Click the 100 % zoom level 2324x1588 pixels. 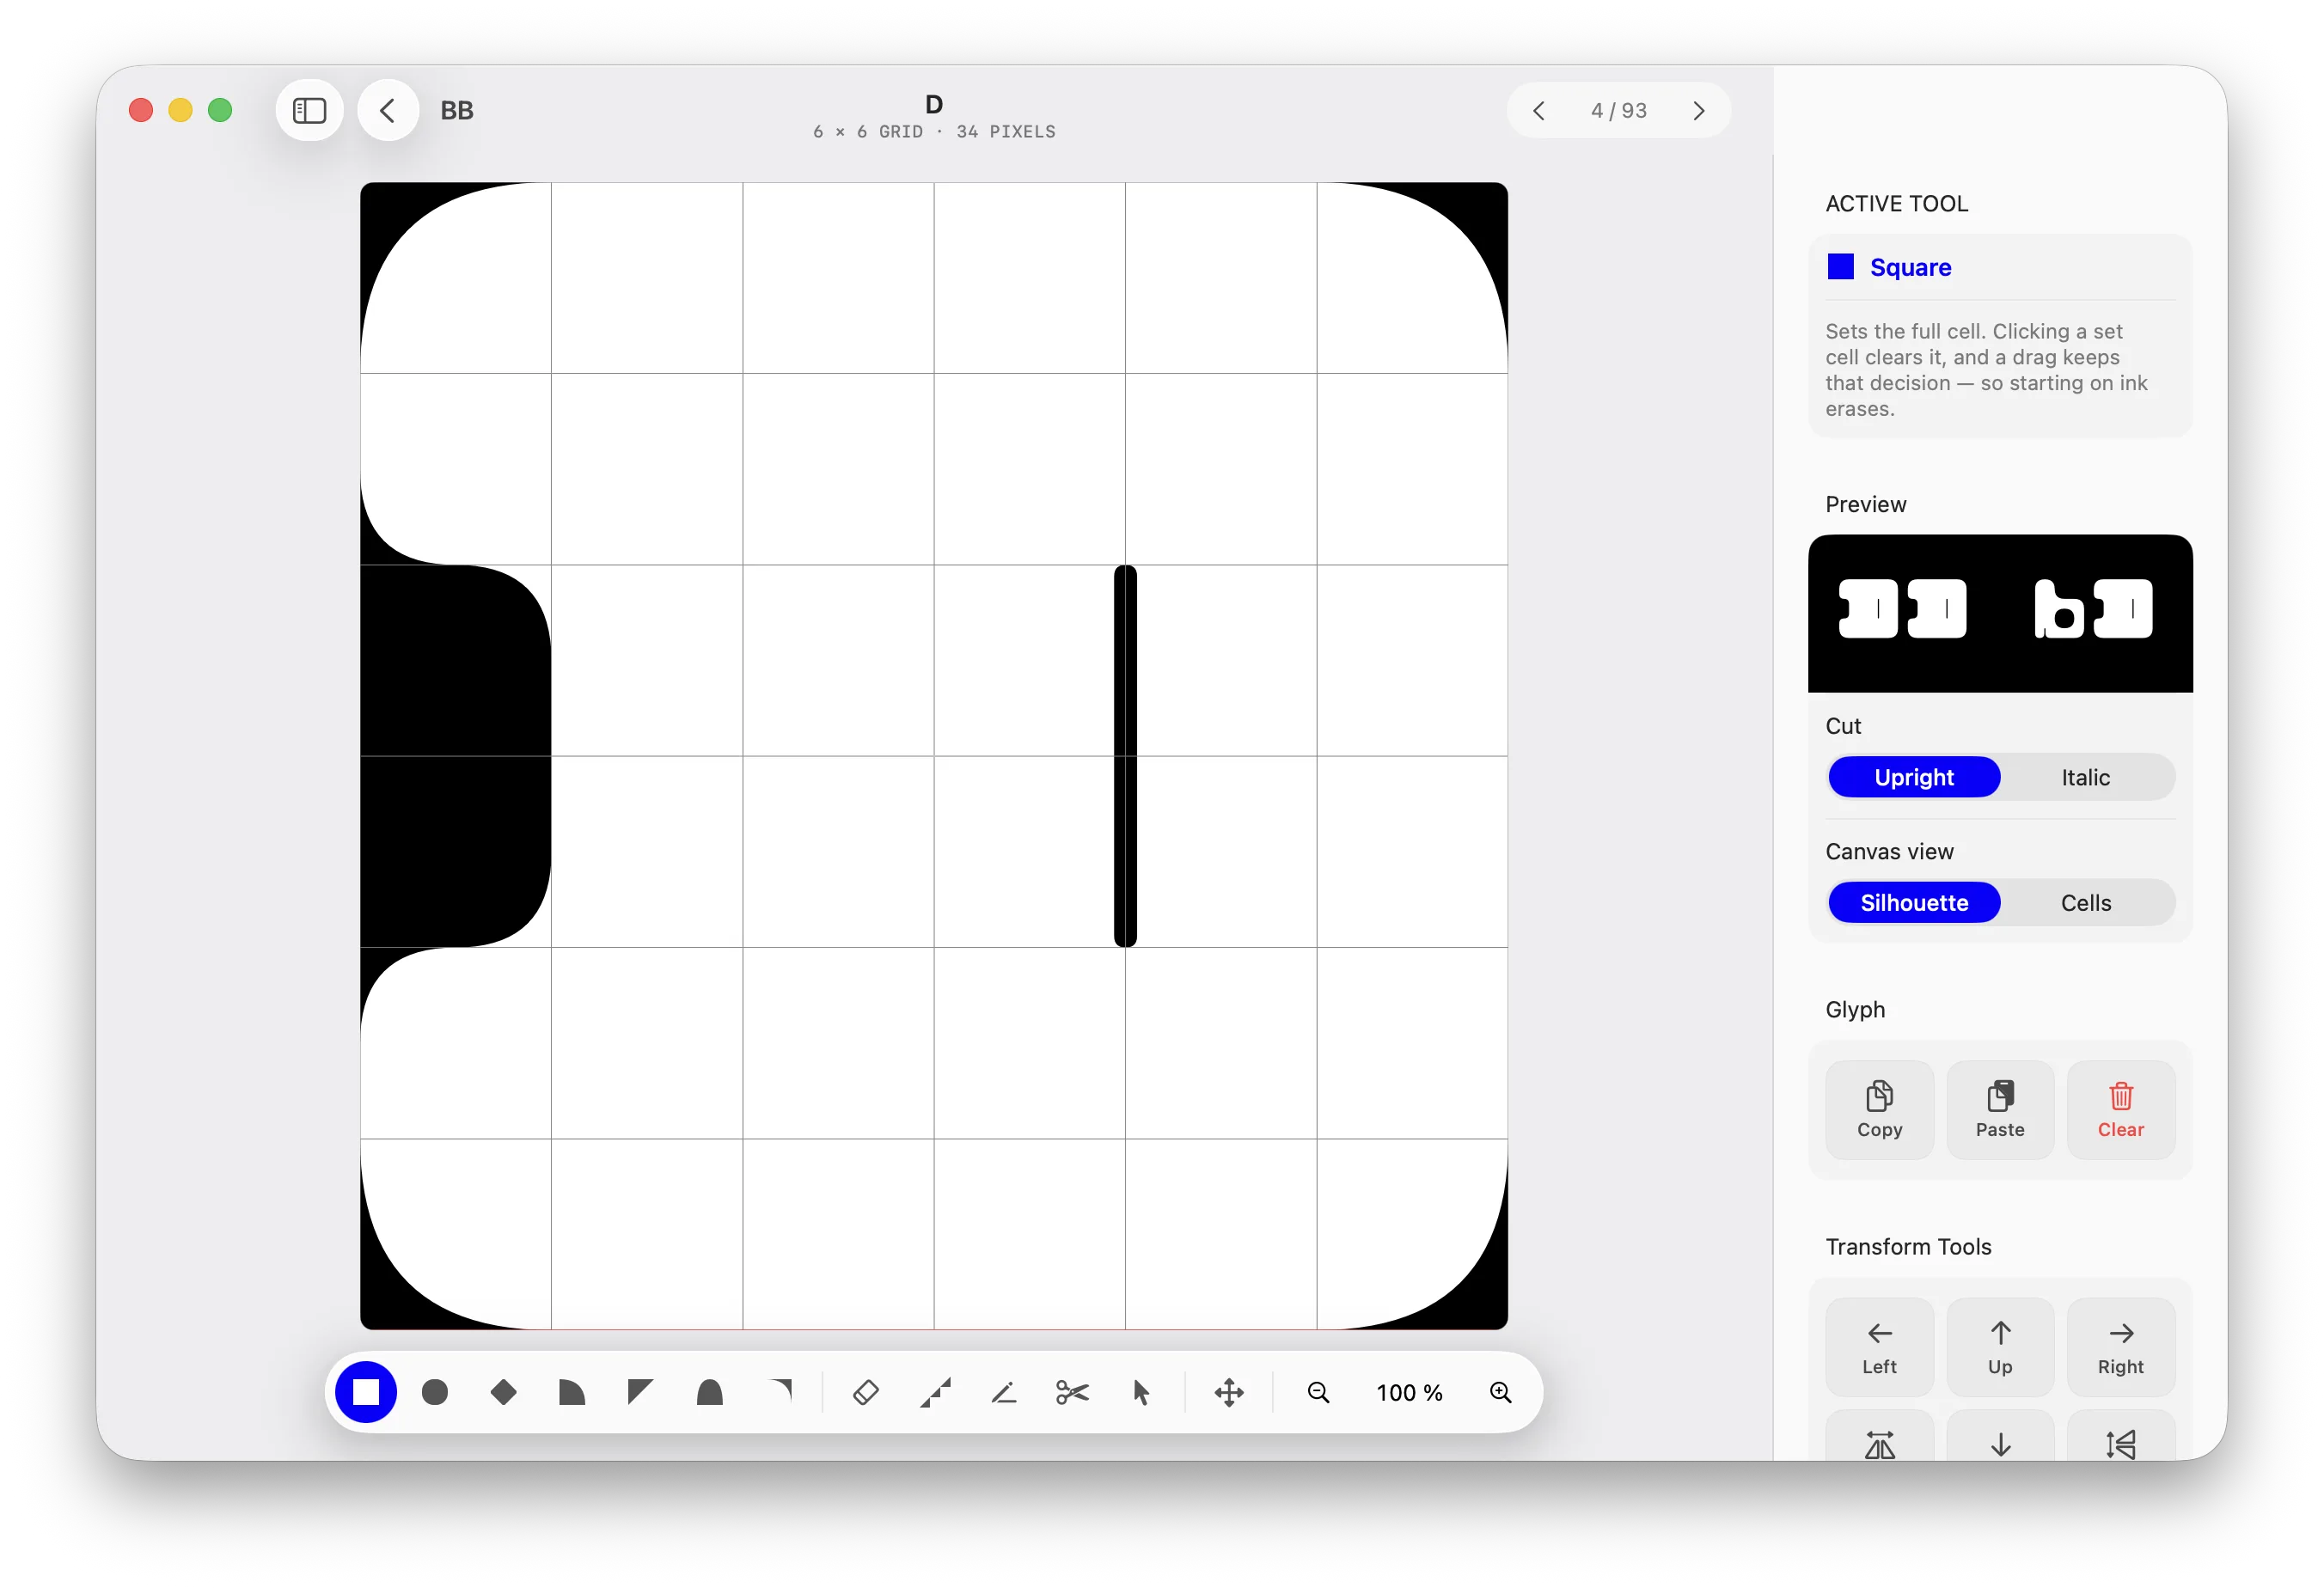[x=1409, y=1392]
